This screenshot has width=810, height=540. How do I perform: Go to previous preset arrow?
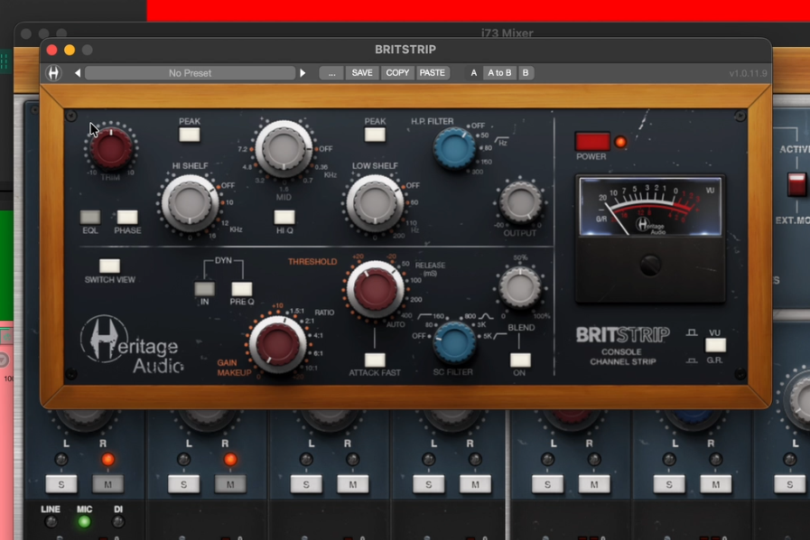pyautogui.click(x=77, y=73)
